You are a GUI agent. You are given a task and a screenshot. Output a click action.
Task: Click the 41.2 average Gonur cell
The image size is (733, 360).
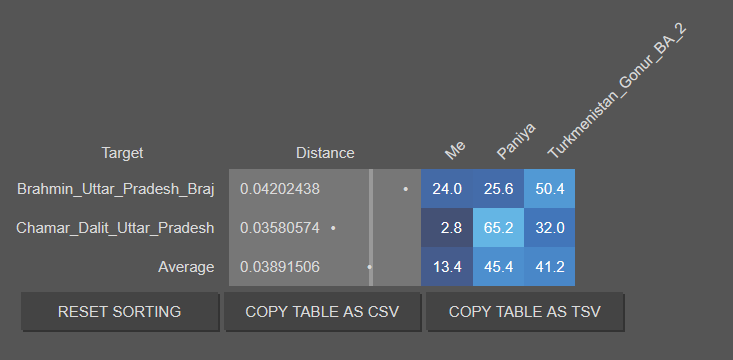click(550, 267)
